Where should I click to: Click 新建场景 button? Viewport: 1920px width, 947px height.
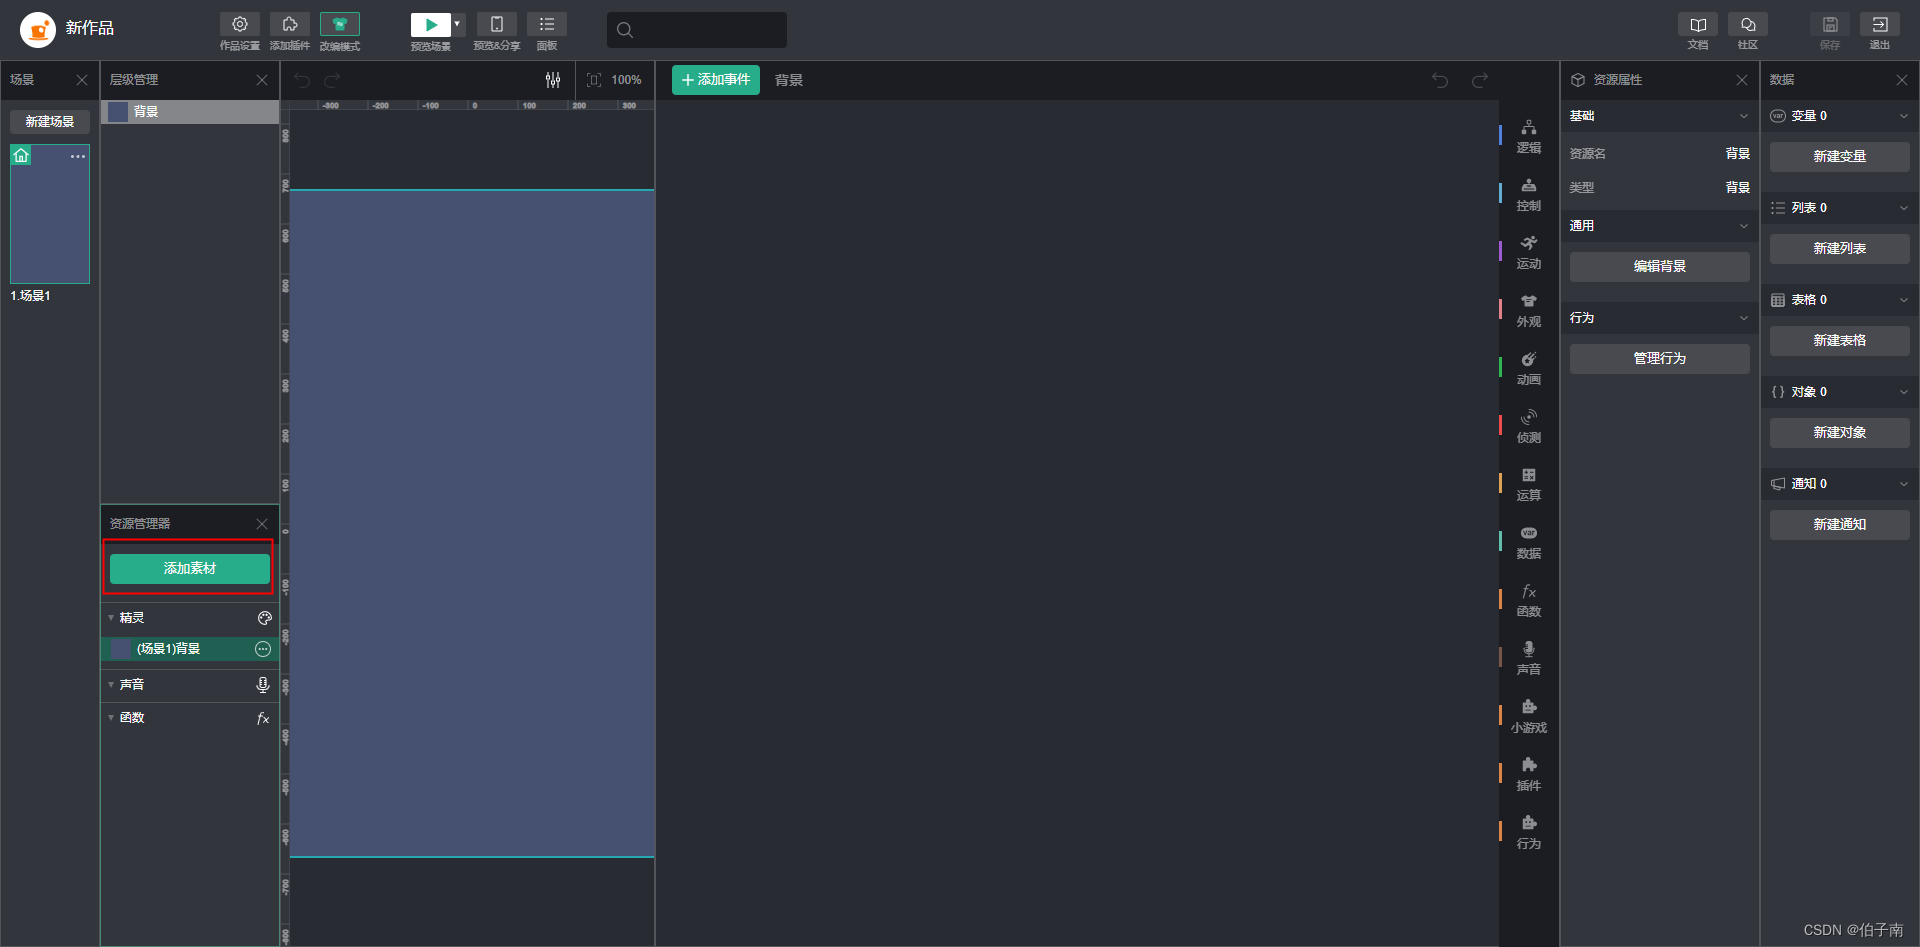pyautogui.click(x=50, y=122)
